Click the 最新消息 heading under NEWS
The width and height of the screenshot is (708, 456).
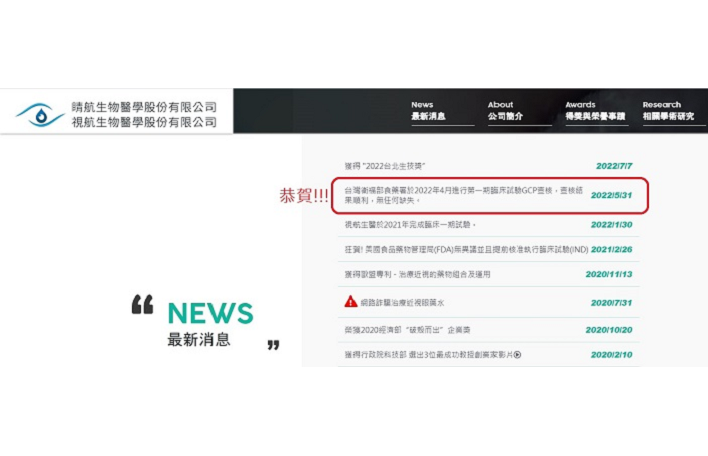click(199, 339)
